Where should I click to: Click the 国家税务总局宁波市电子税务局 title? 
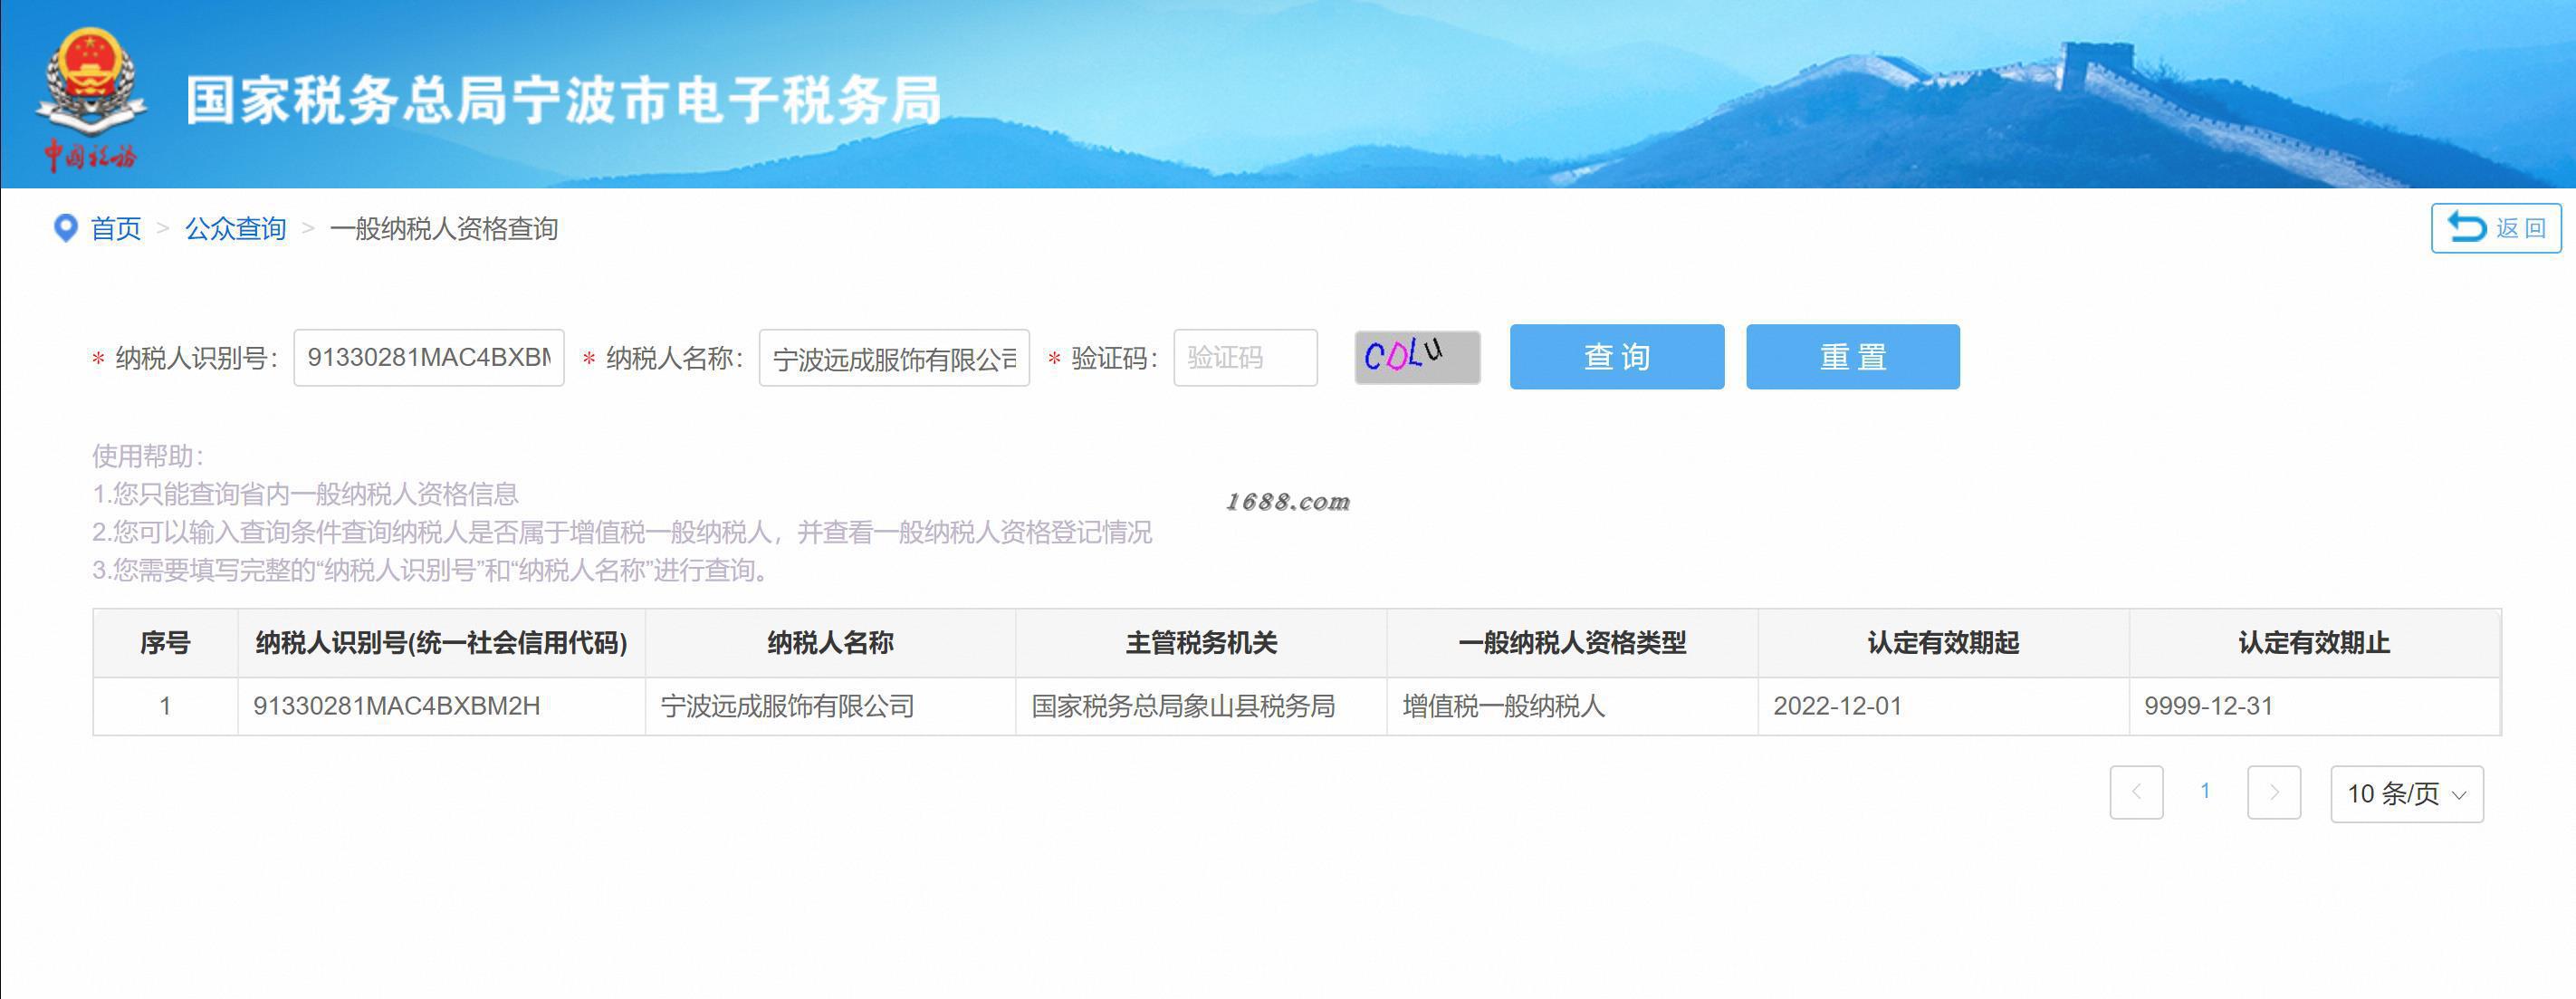[563, 100]
